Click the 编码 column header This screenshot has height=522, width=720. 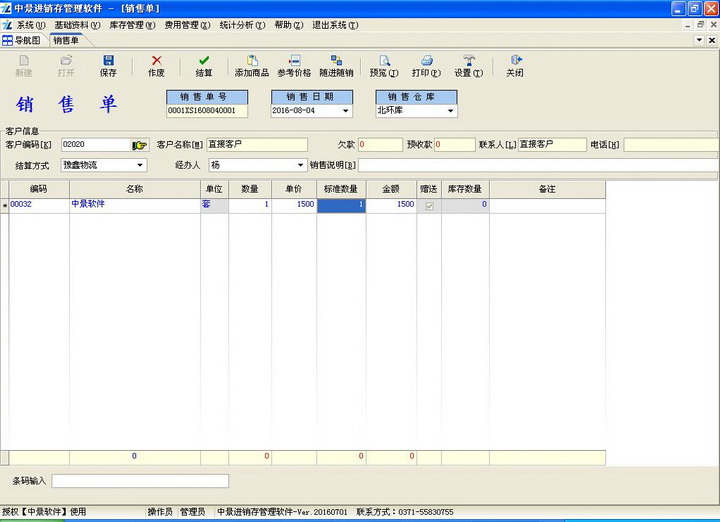pos(39,189)
